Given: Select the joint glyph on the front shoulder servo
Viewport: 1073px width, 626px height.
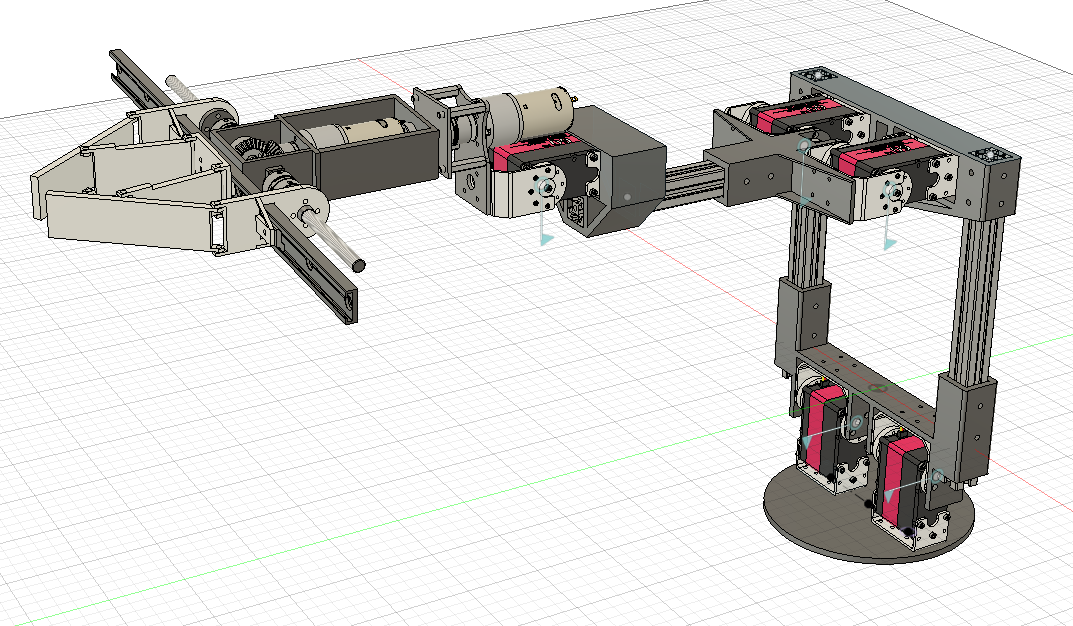Looking at the screenshot, I should coord(887,188).
